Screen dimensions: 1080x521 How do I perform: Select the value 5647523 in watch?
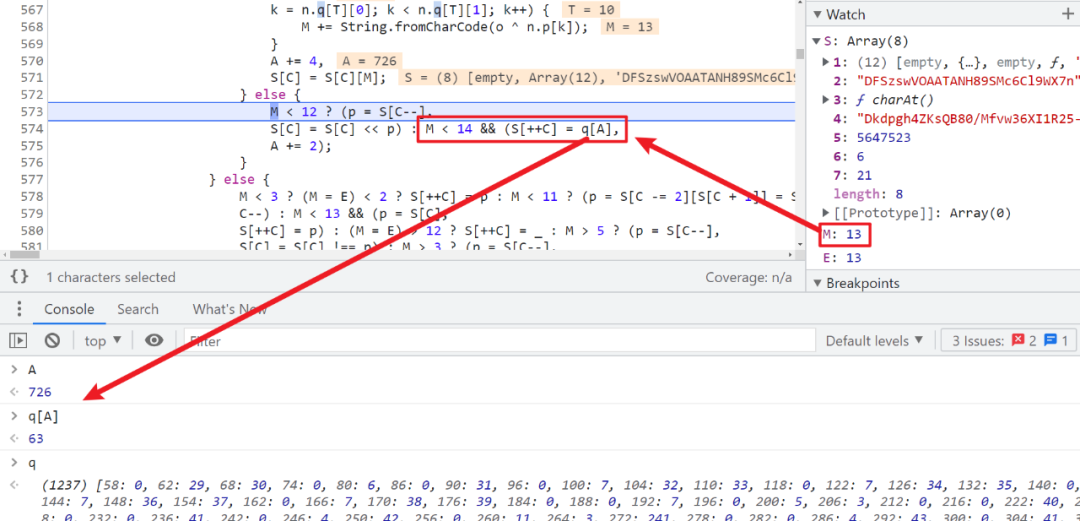click(x=886, y=138)
